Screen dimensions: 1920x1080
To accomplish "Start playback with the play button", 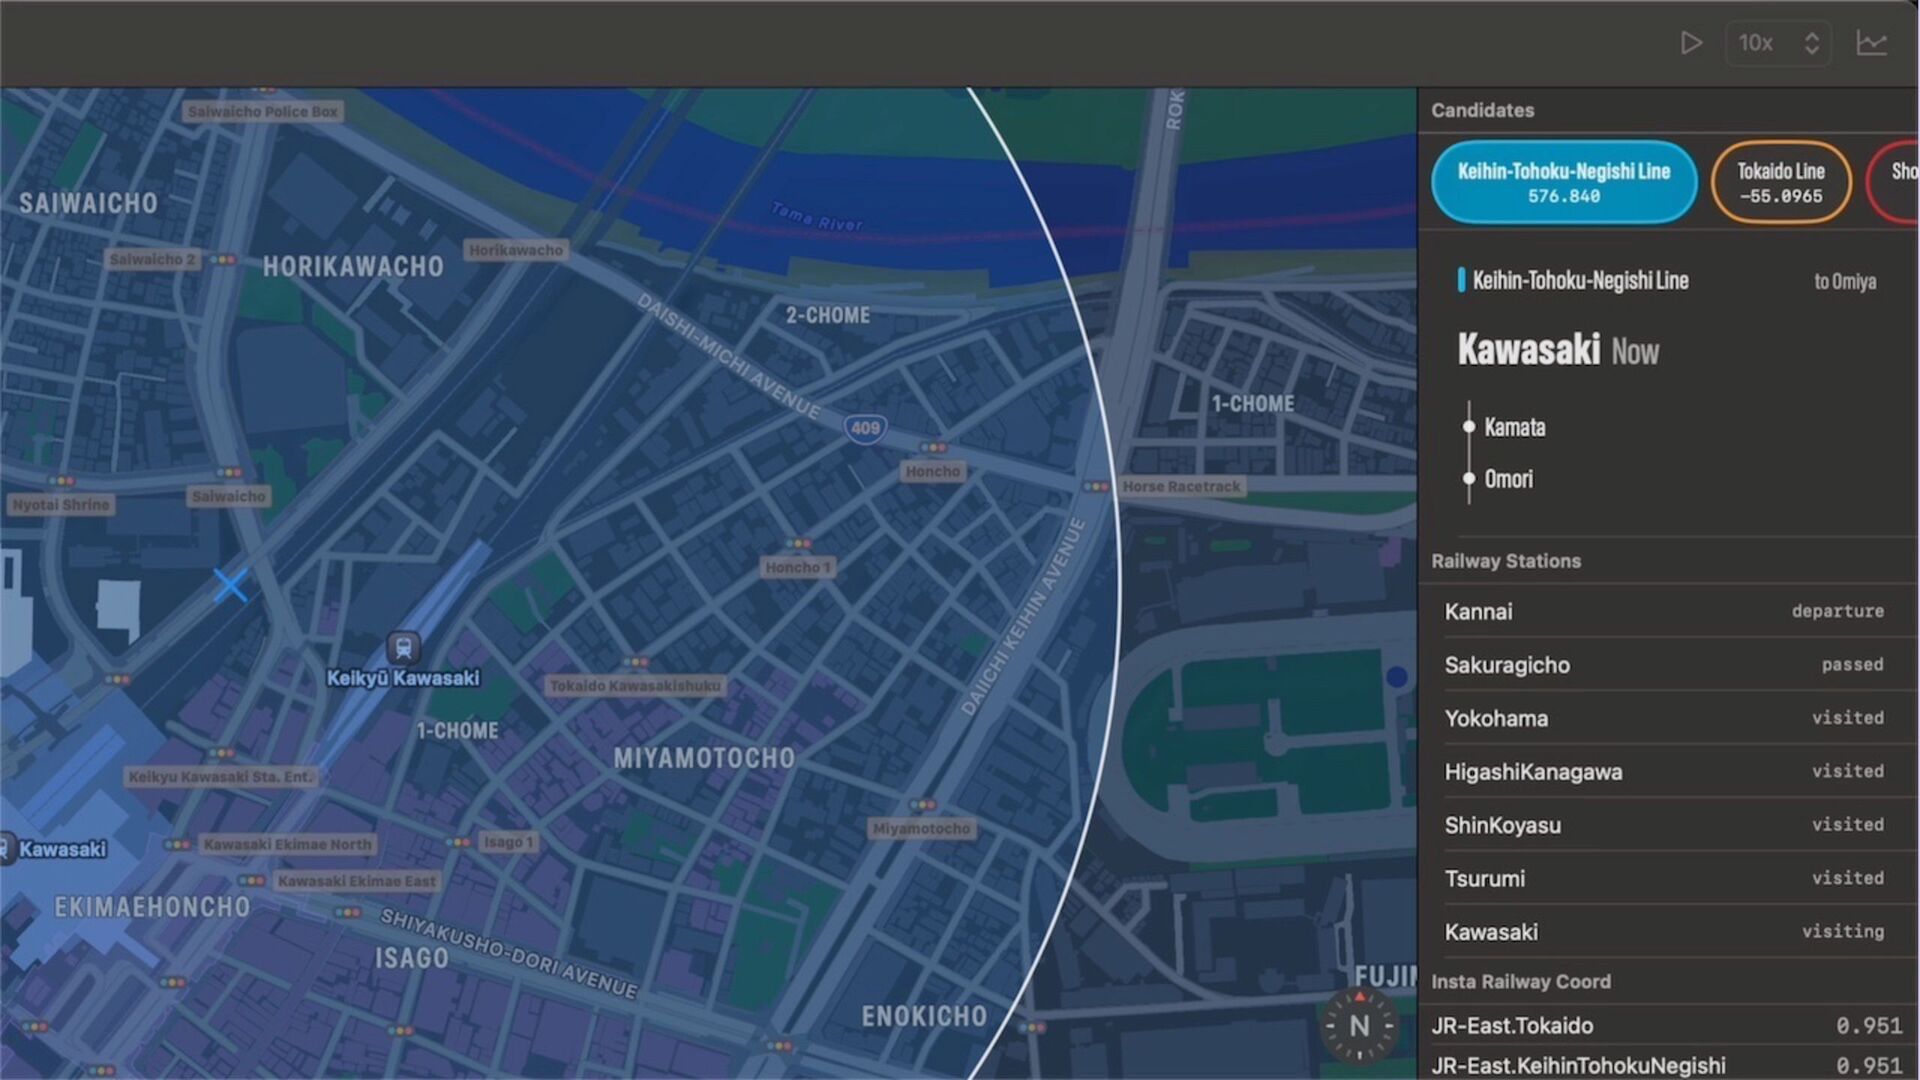I will (x=1691, y=43).
